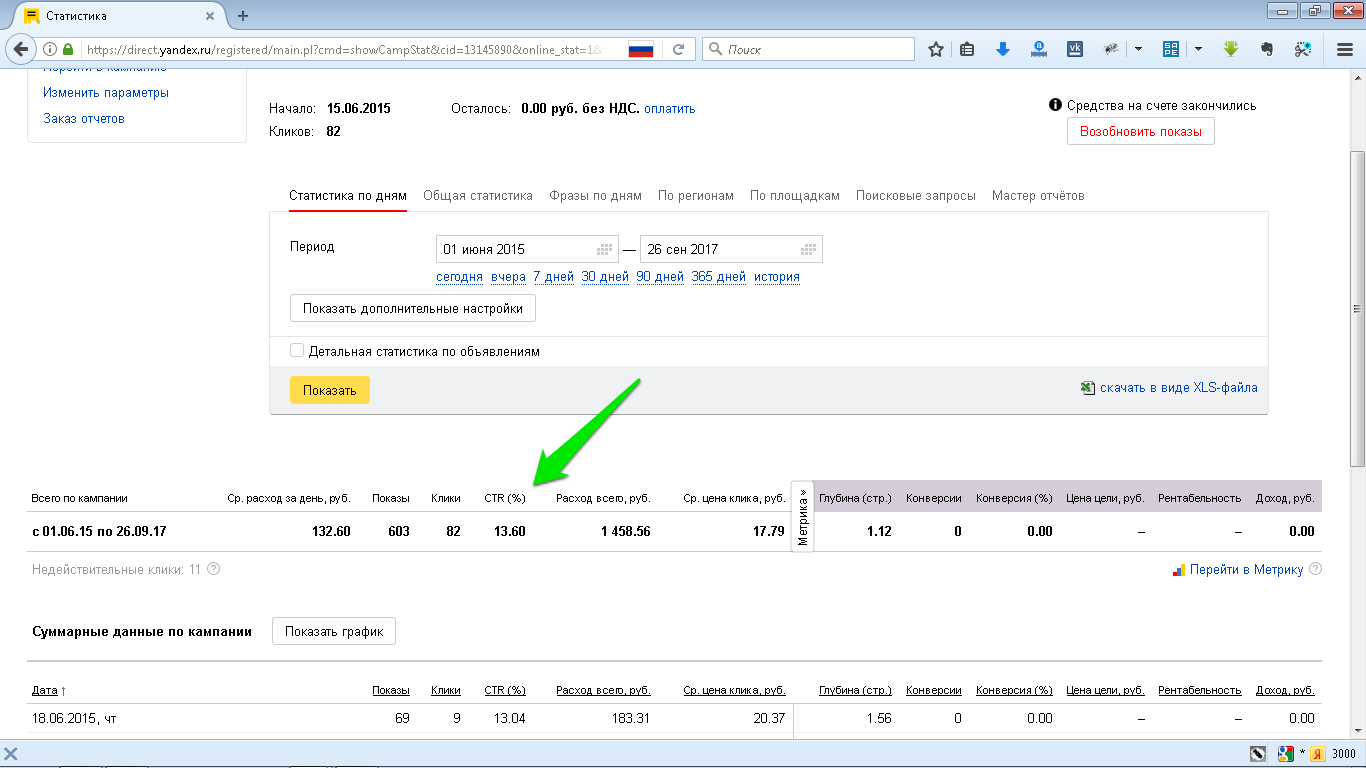Click the SAPE extension icon
This screenshot has height=768, width=1366.
point(1171,49)
